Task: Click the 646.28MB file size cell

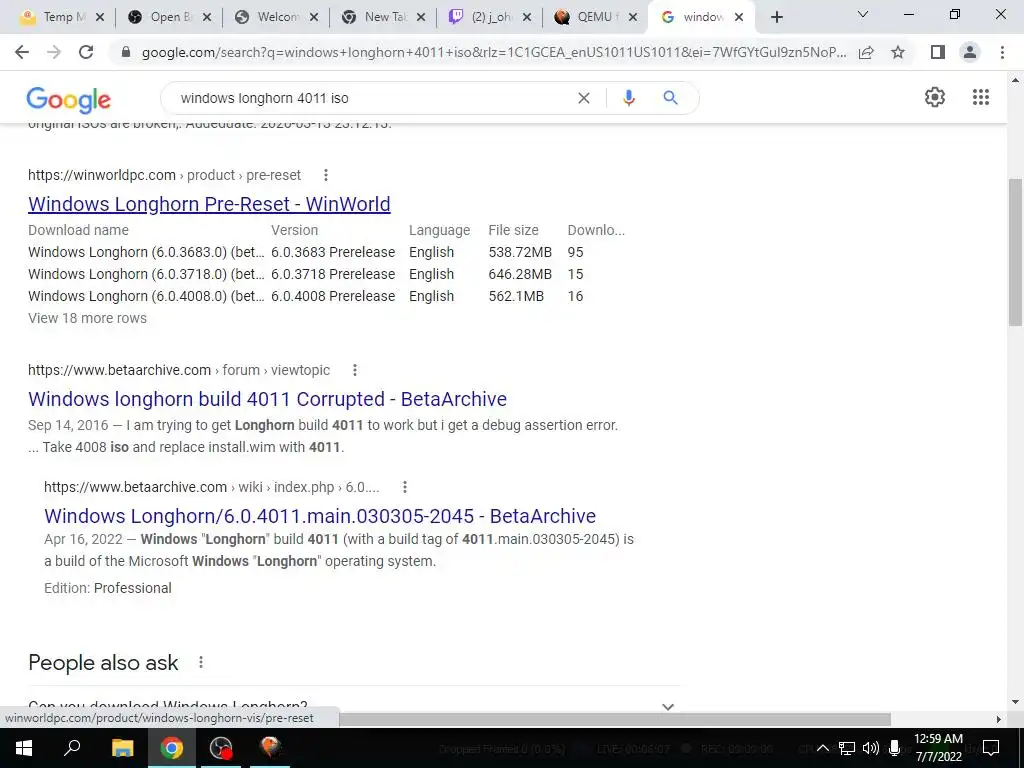Action: tap(520, 274)
